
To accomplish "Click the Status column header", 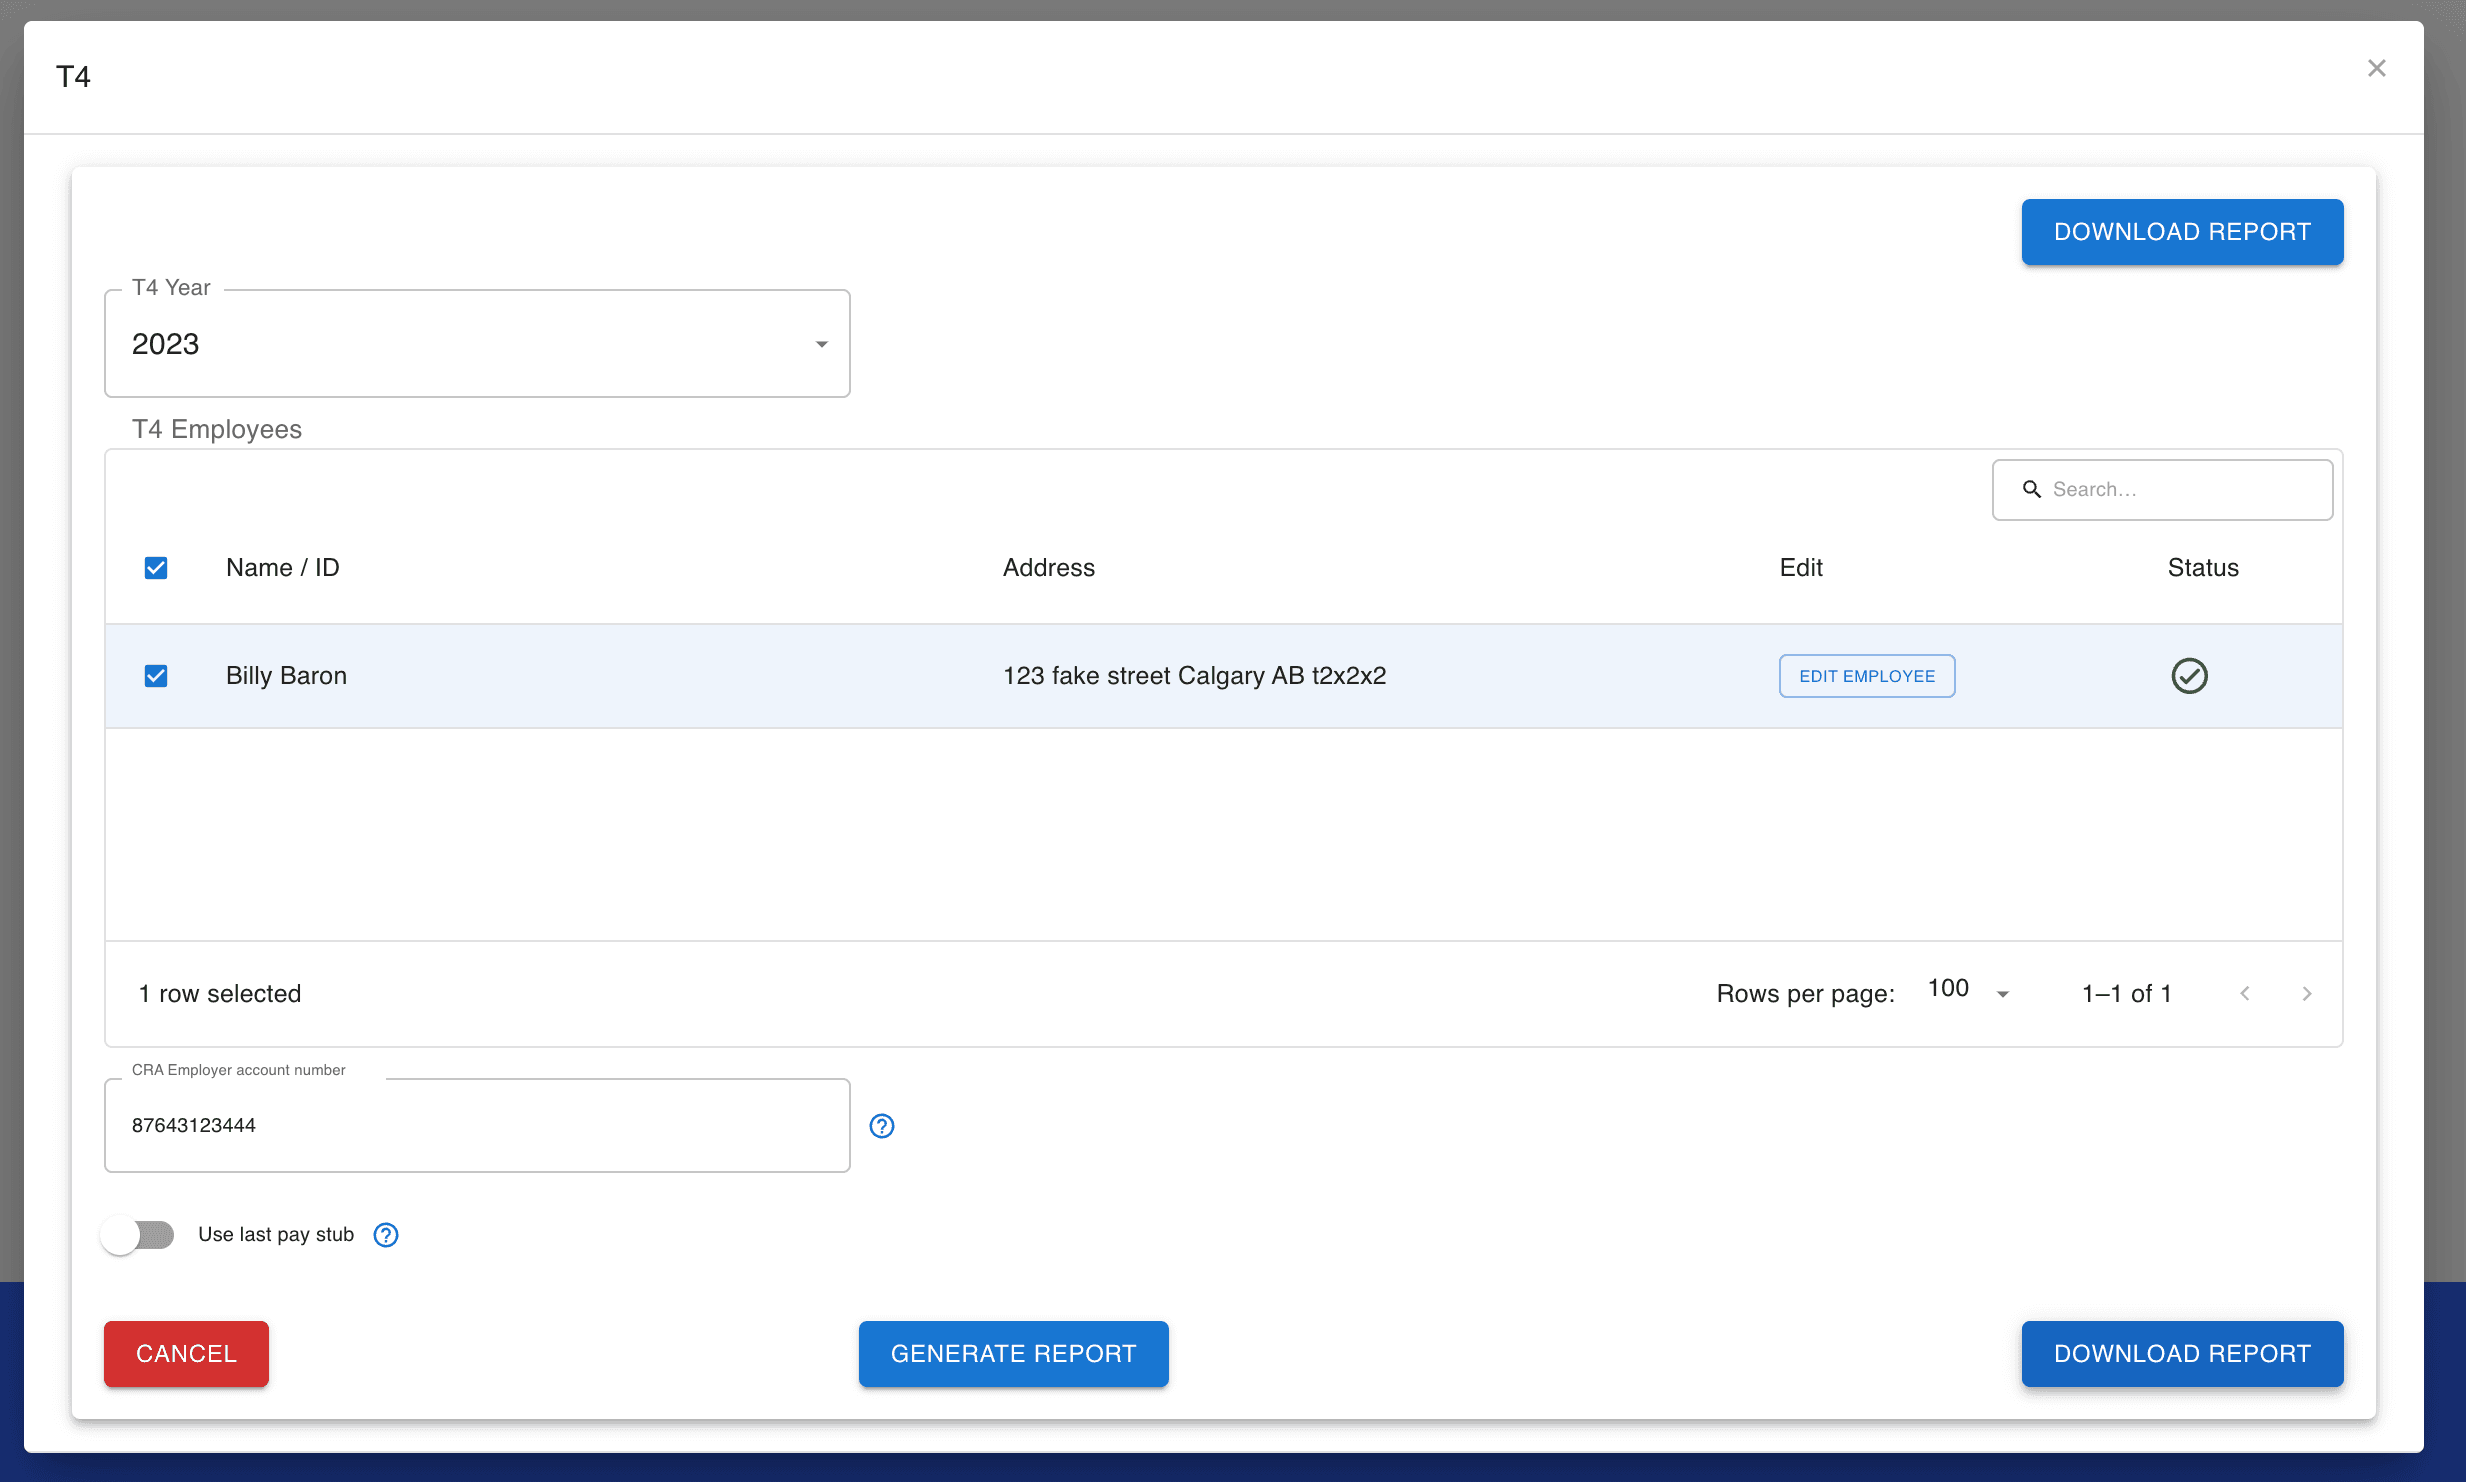I will click(2202, 568).
